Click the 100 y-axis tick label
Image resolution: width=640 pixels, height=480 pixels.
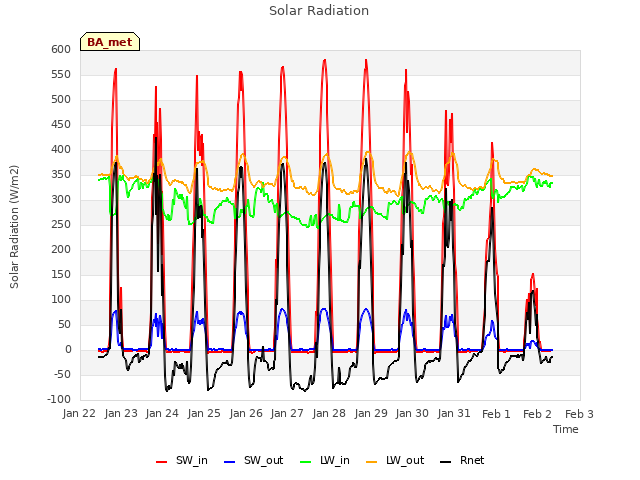[61, 300]
